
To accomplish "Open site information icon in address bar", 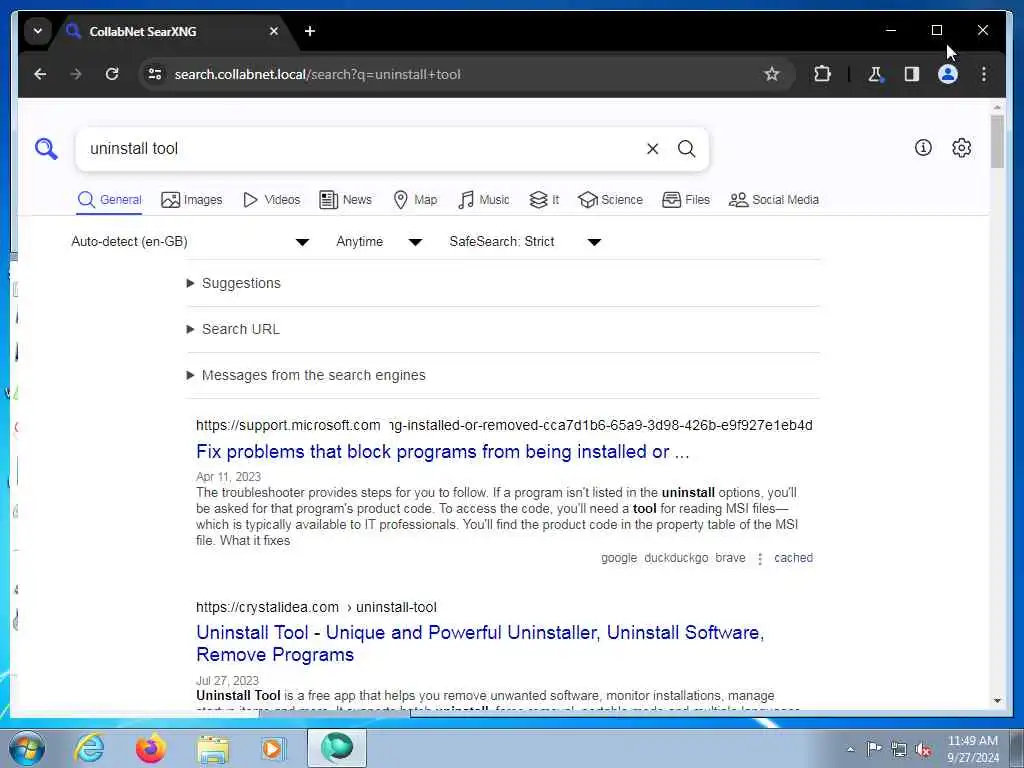I will click(155, 74).
